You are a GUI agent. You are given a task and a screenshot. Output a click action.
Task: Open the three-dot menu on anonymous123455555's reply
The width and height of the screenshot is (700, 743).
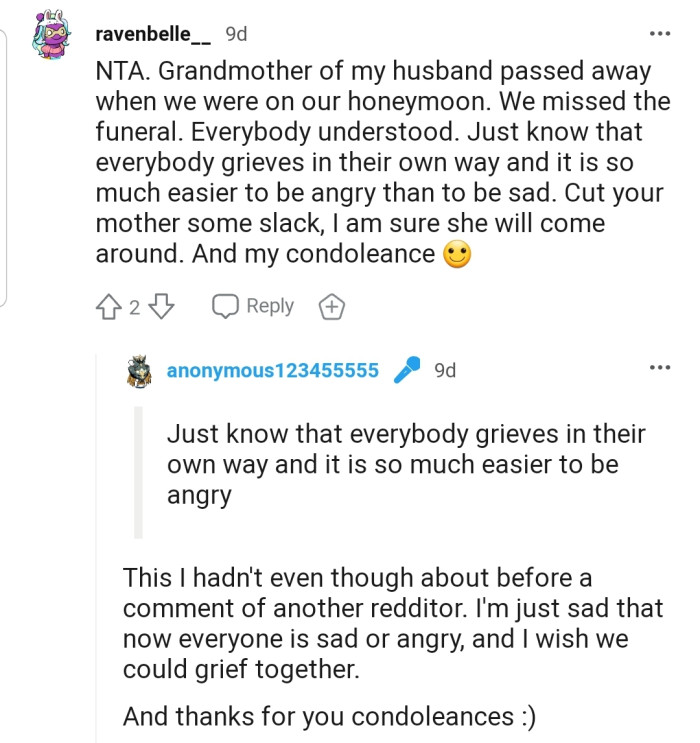pyautogui.click(x=660, y=368)
